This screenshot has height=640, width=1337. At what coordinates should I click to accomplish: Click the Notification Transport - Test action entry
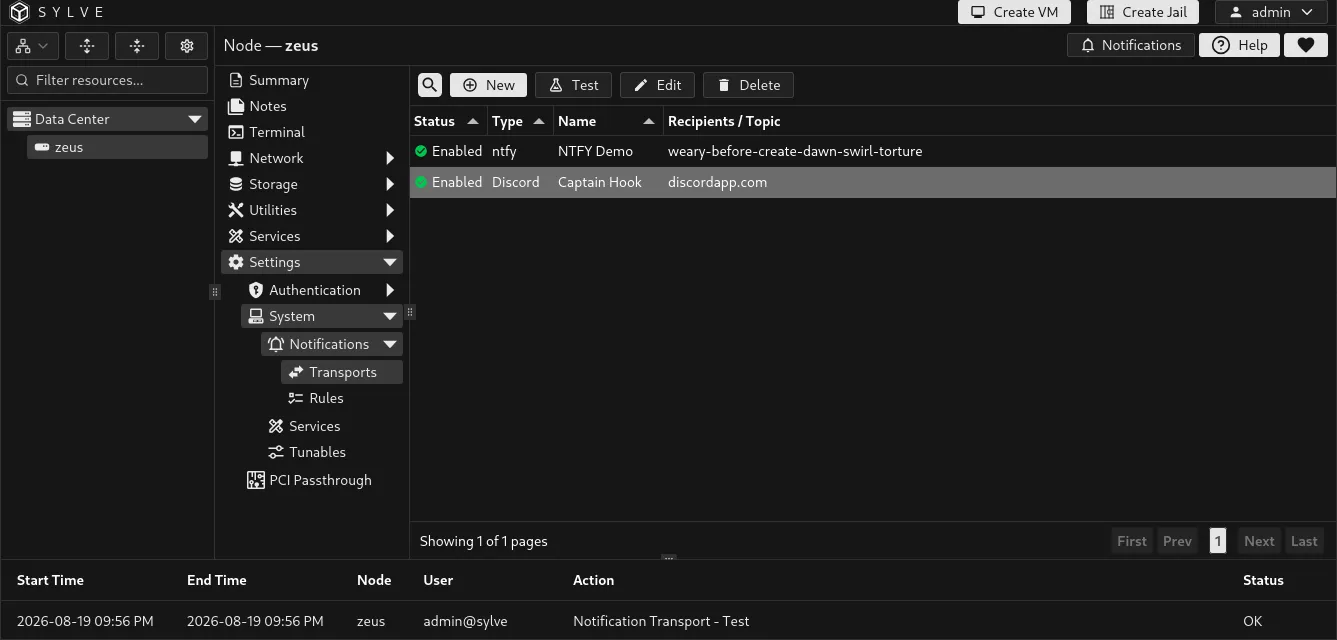click(661, 621)
